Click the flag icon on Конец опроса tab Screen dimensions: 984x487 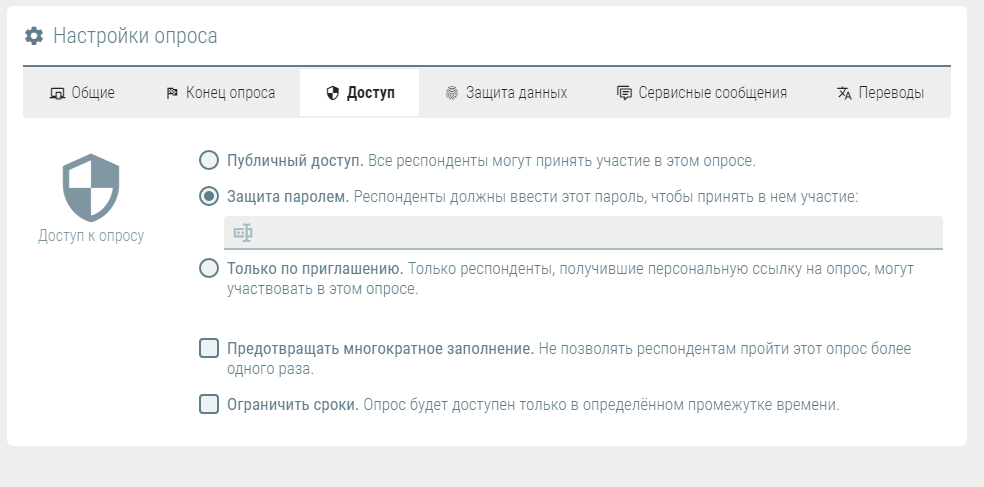coord(172,93)
